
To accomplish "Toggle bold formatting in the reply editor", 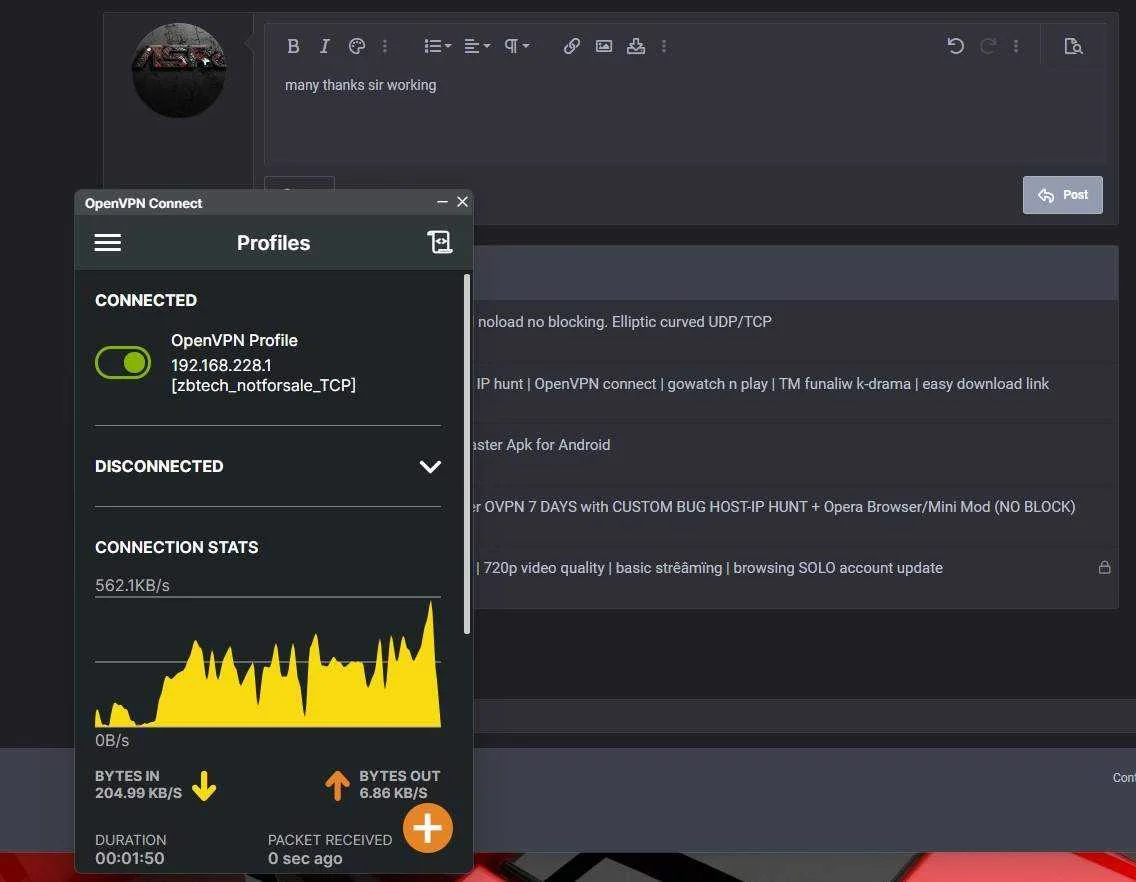I will [x=293, y=46].
